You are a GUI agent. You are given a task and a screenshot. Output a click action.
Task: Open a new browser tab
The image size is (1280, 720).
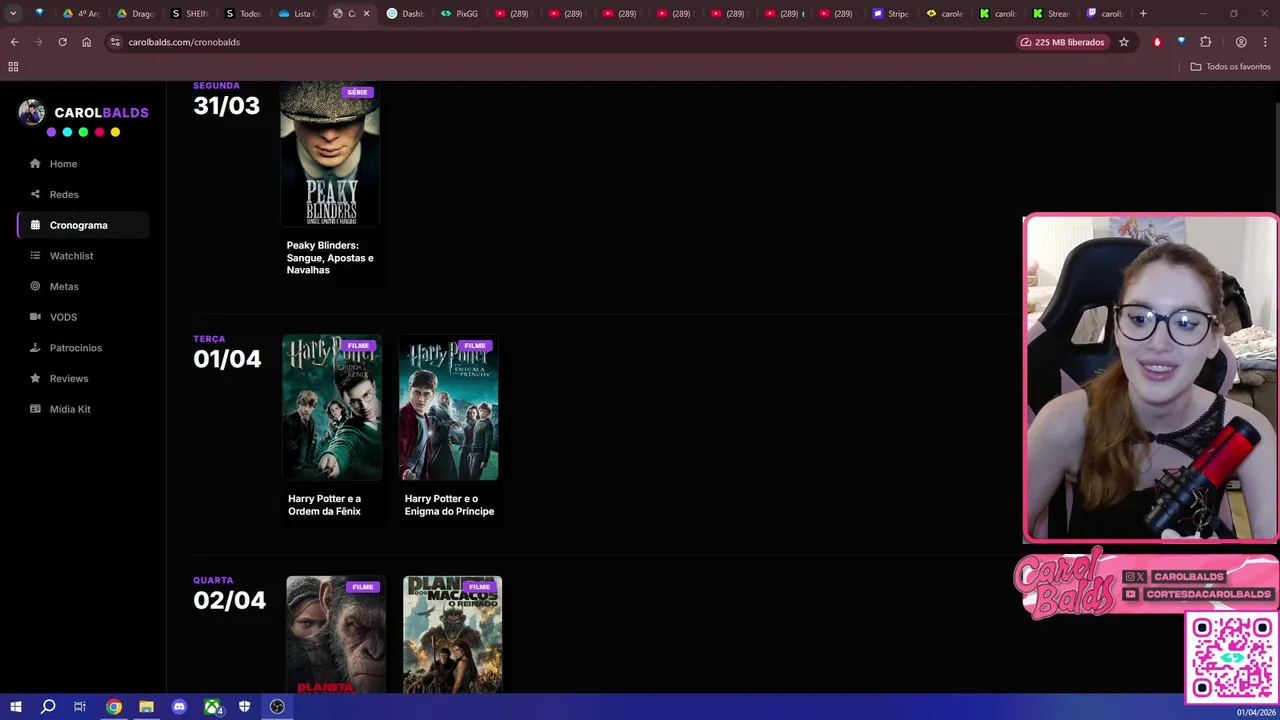1143,14
